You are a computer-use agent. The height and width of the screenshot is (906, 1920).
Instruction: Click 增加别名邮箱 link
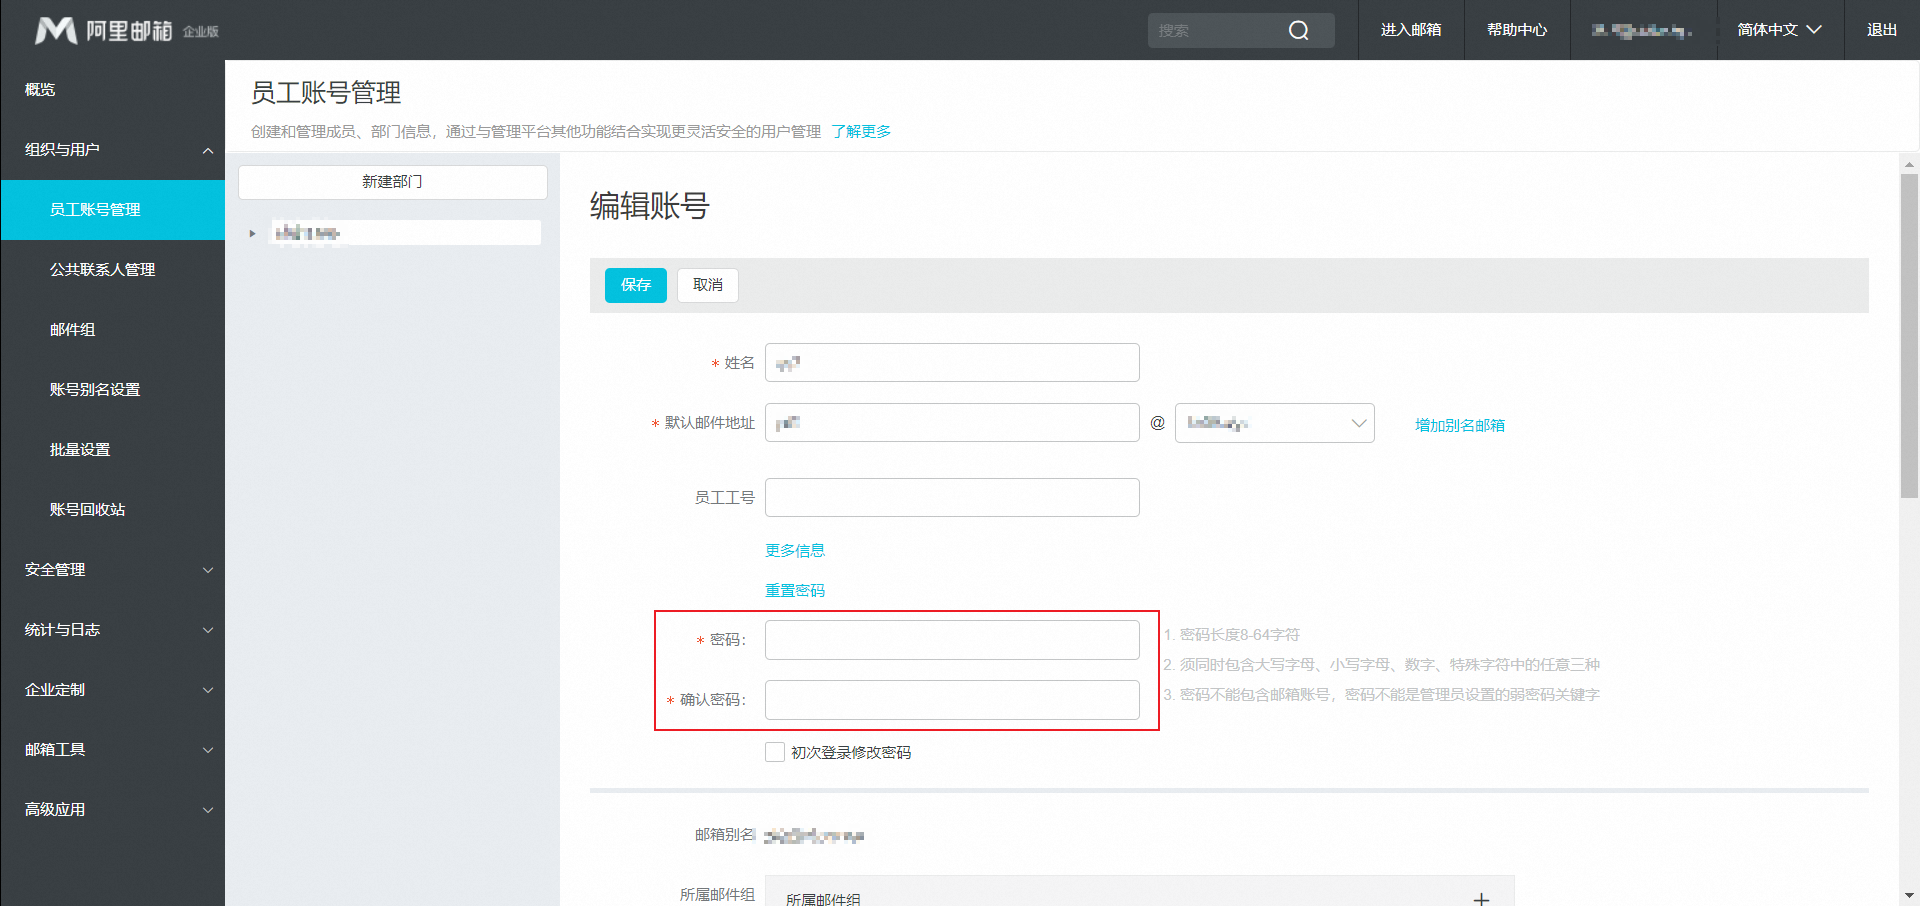(1460, 425)
